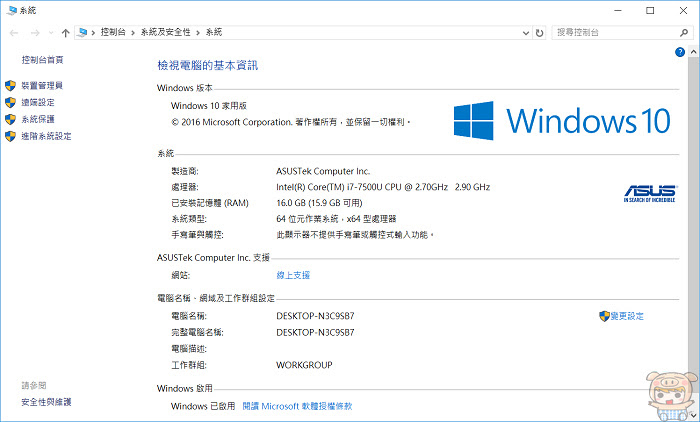Select WORKGROUP value text

[x=304, y=365]
